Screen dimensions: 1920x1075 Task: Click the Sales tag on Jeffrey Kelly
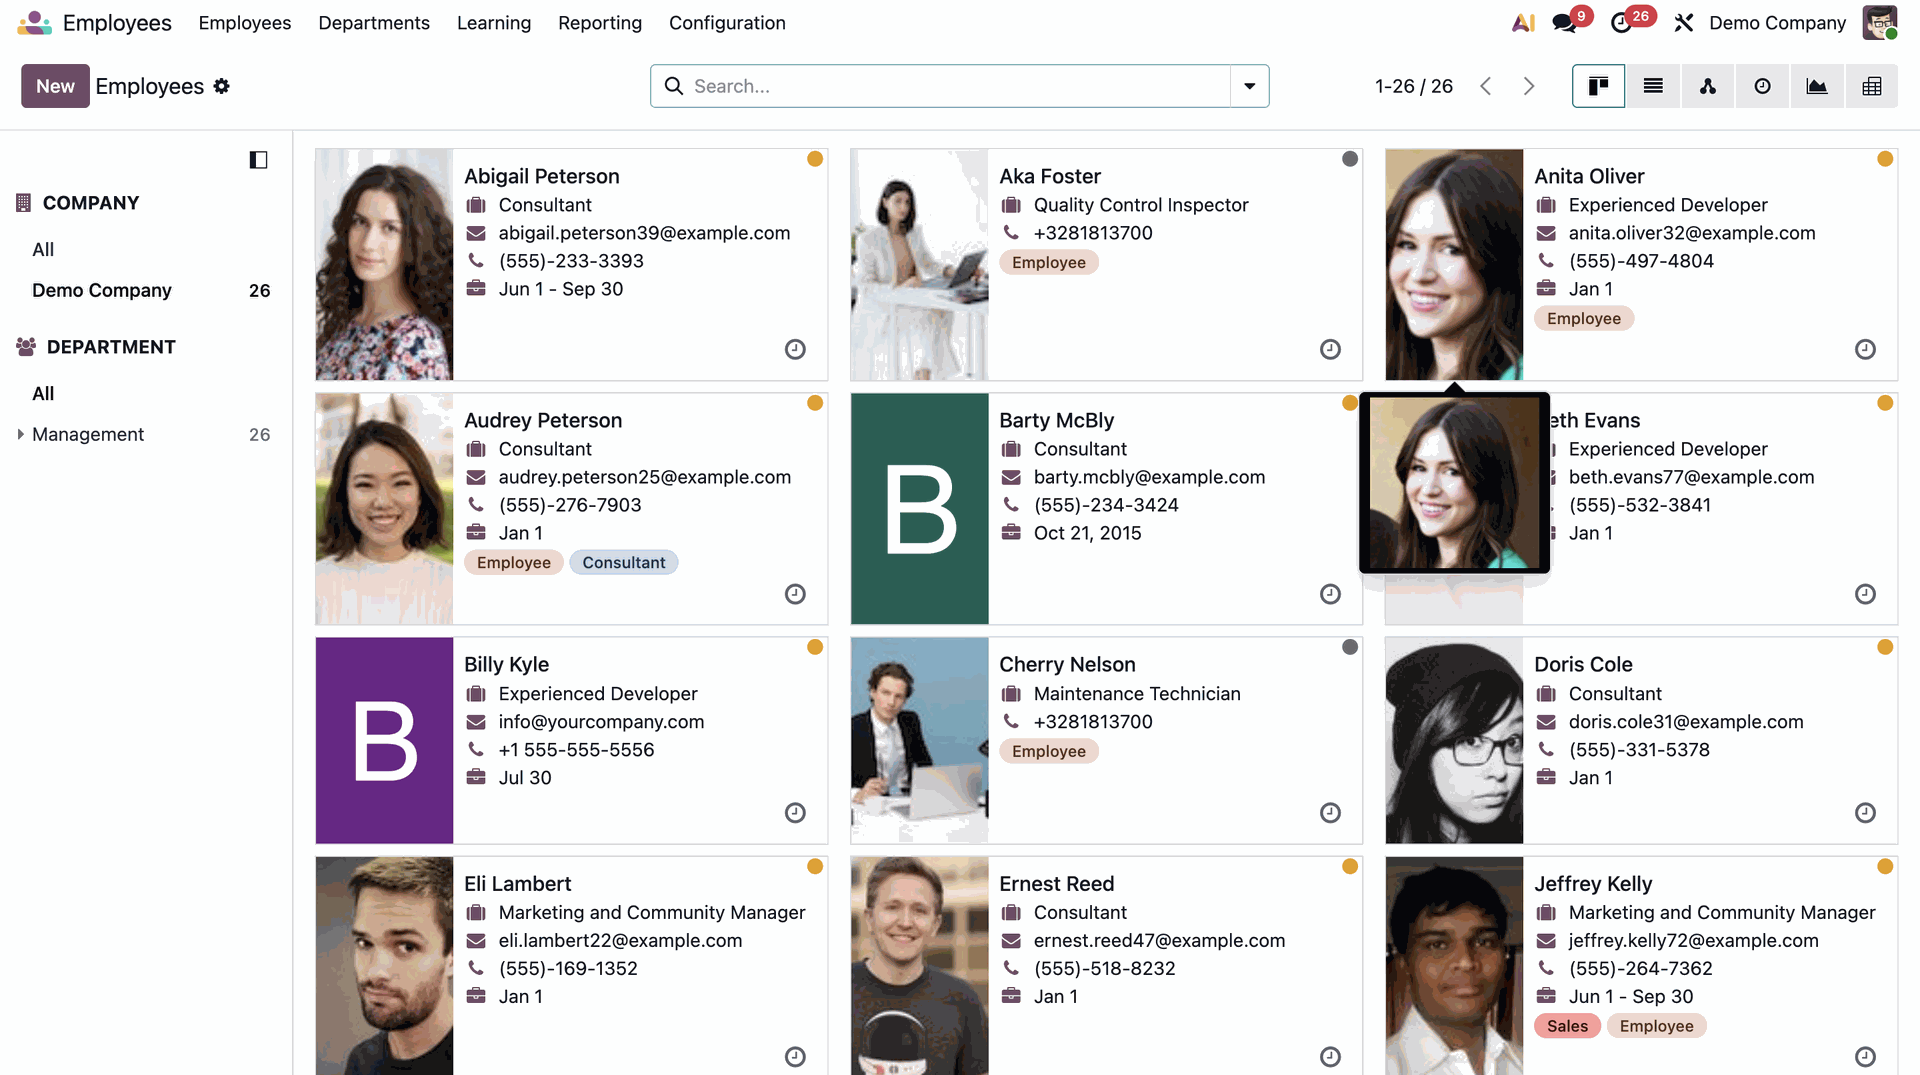tap(1567, 1026)
